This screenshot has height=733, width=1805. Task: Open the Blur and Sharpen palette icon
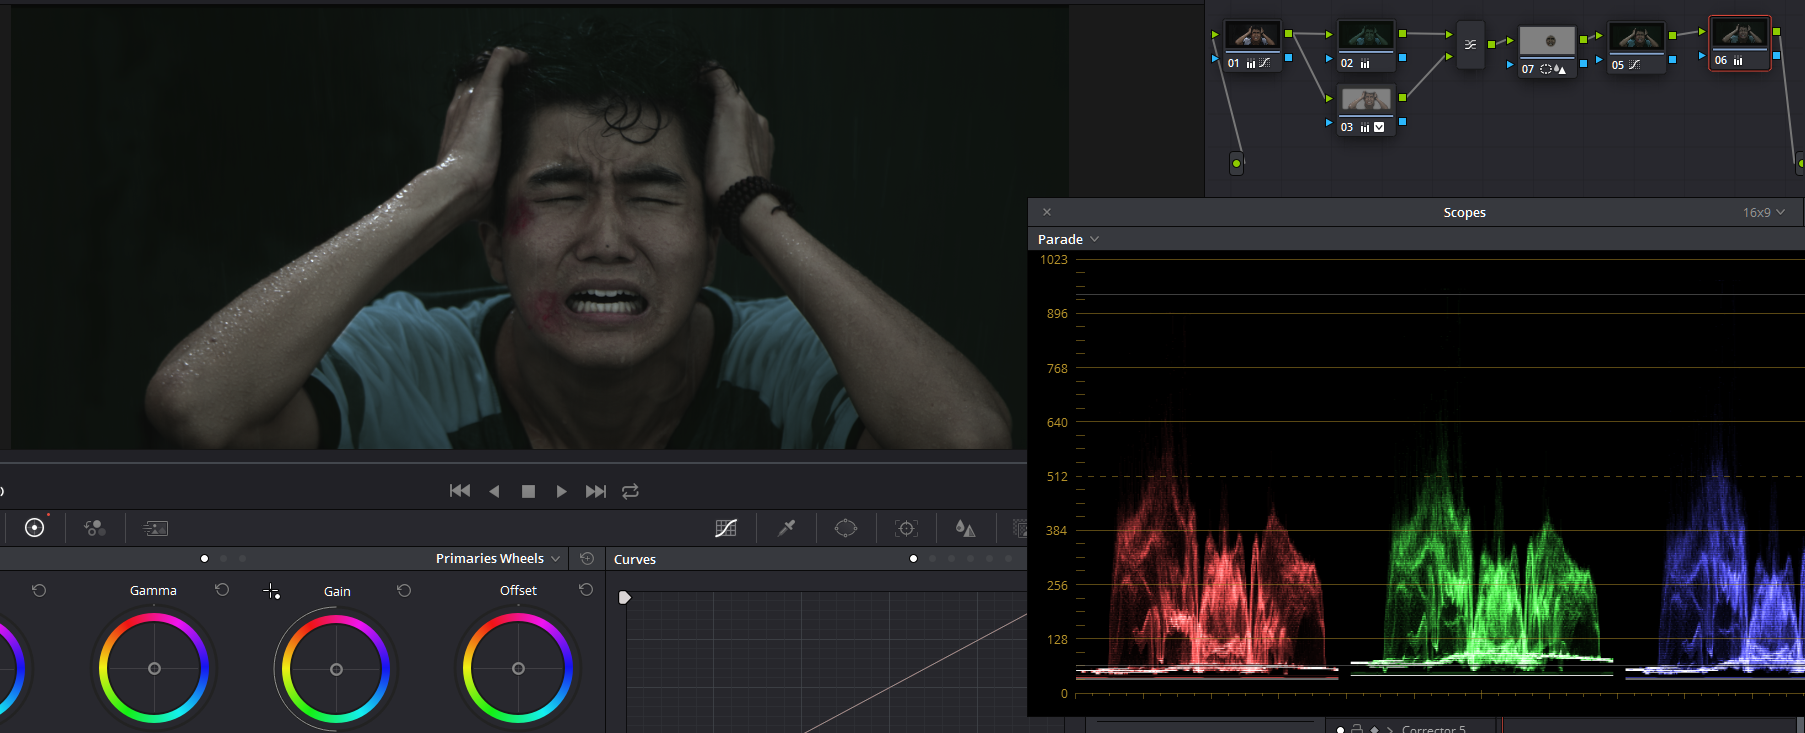965,528
